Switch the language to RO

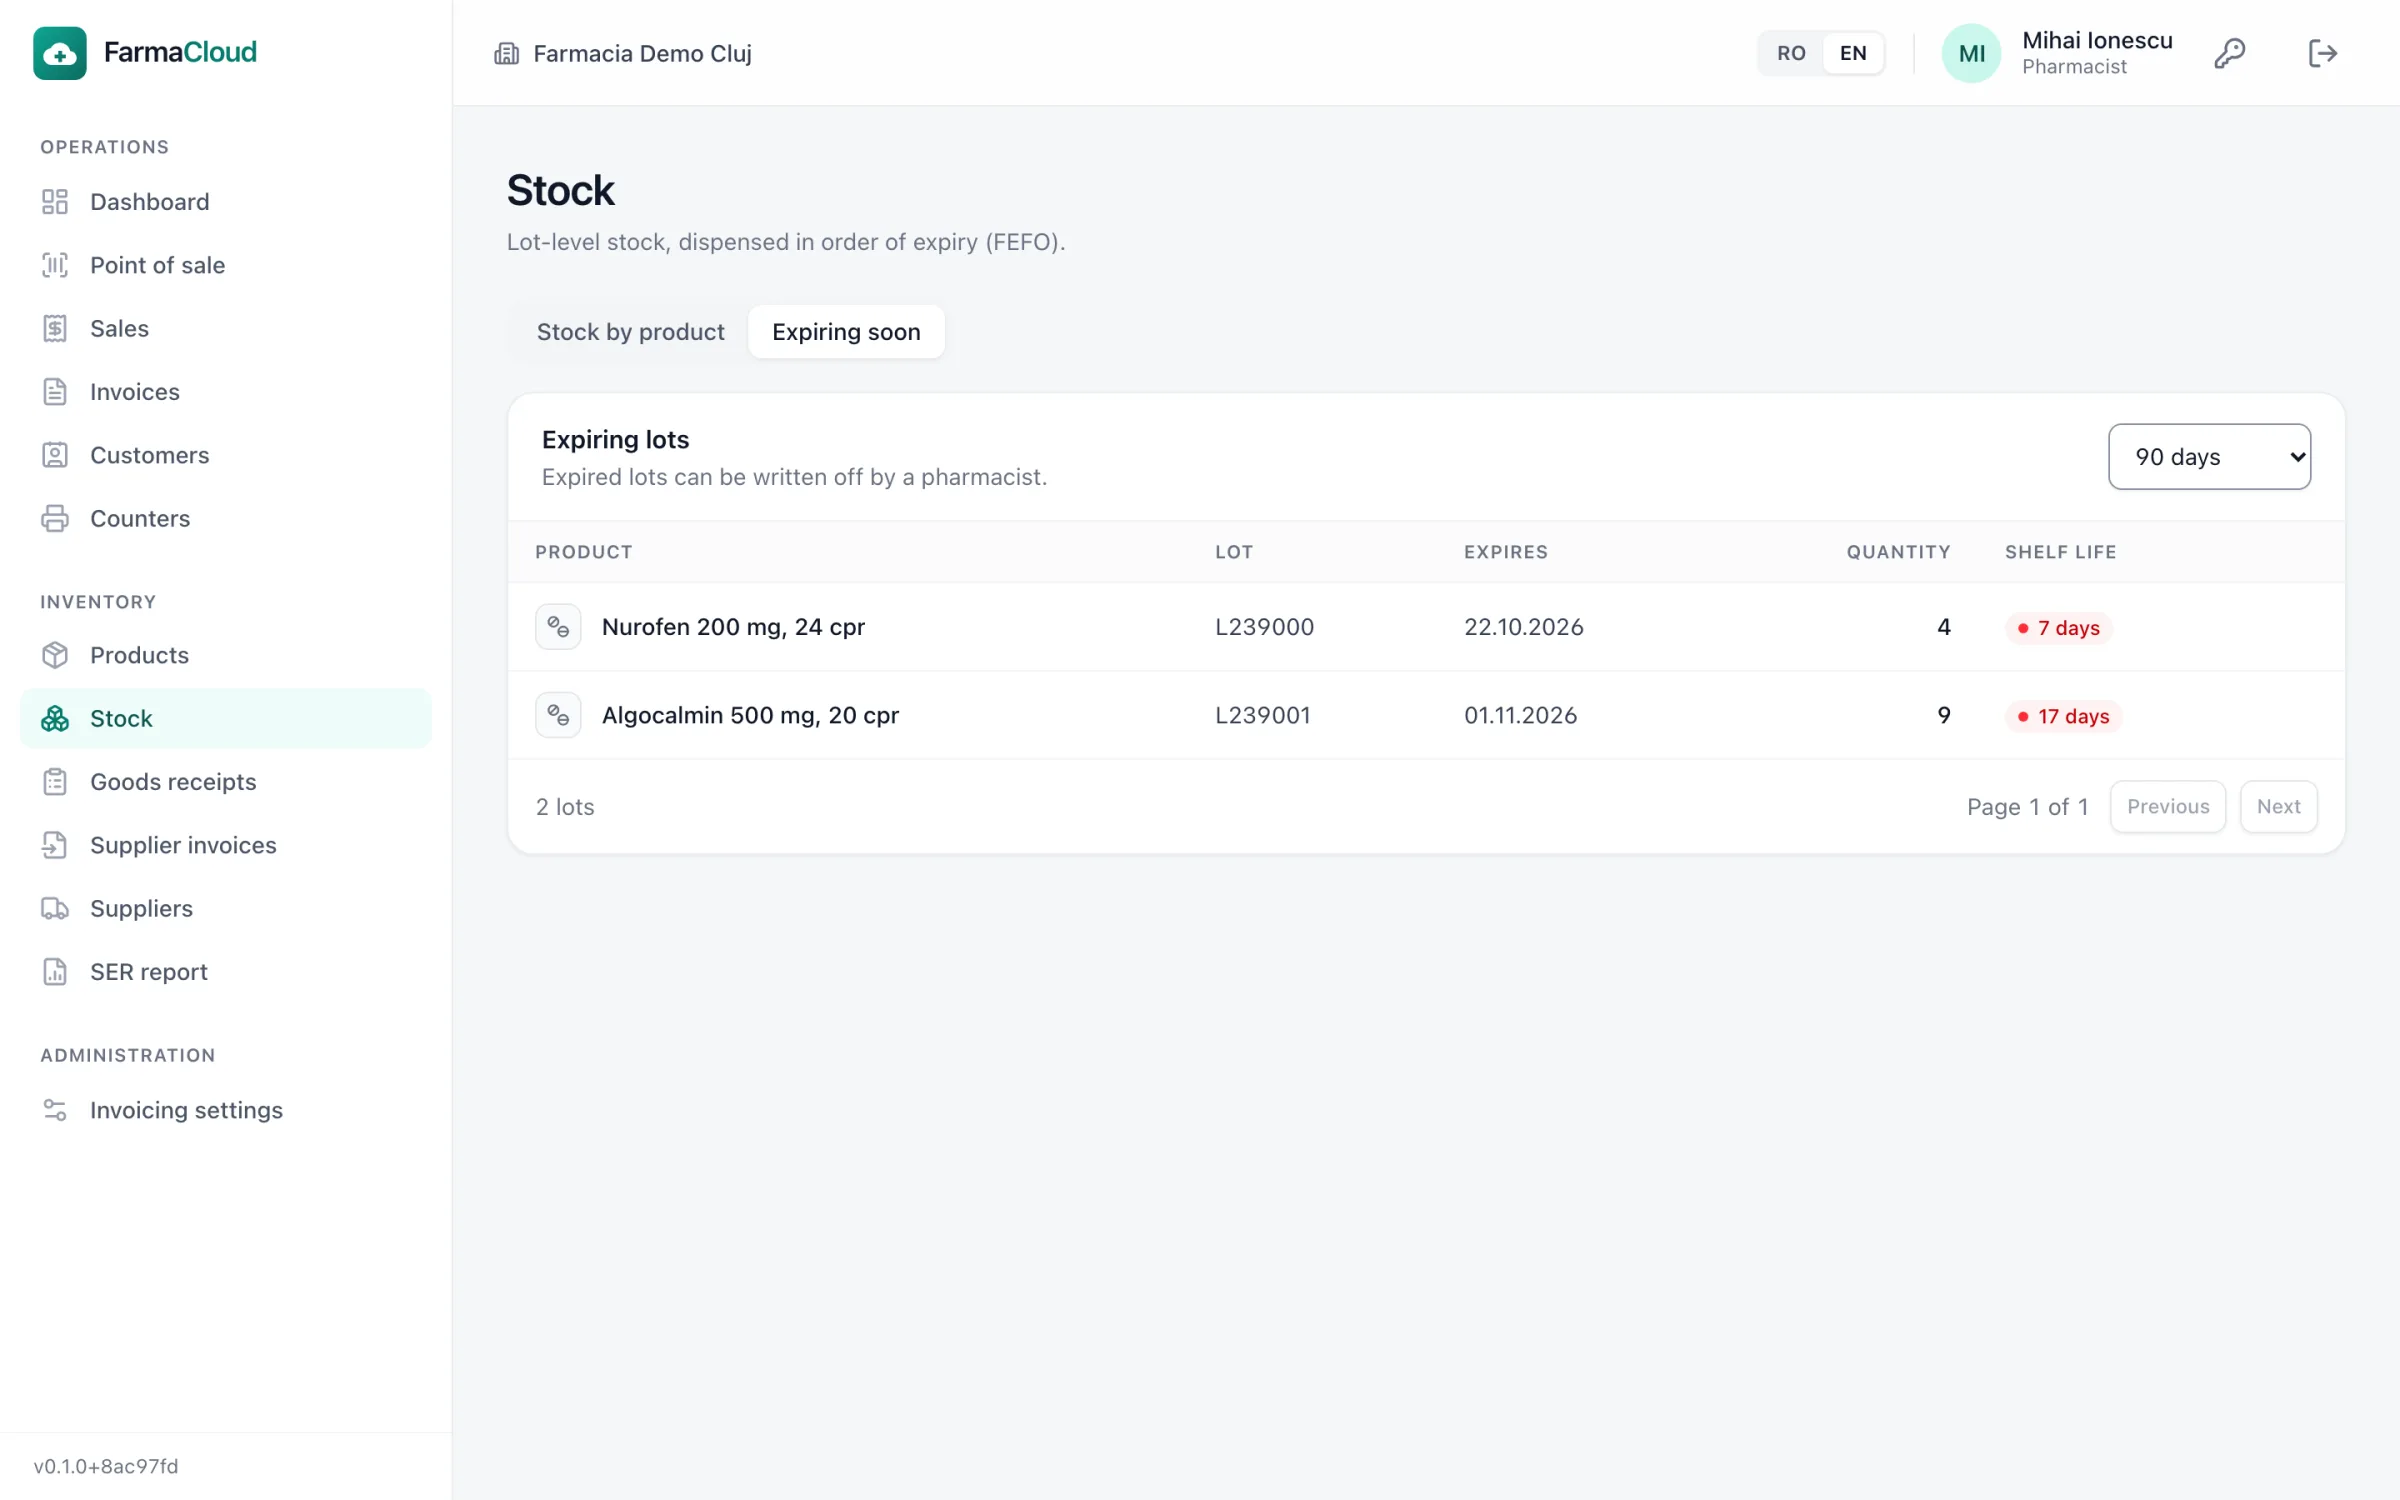tap(1791, 53)
